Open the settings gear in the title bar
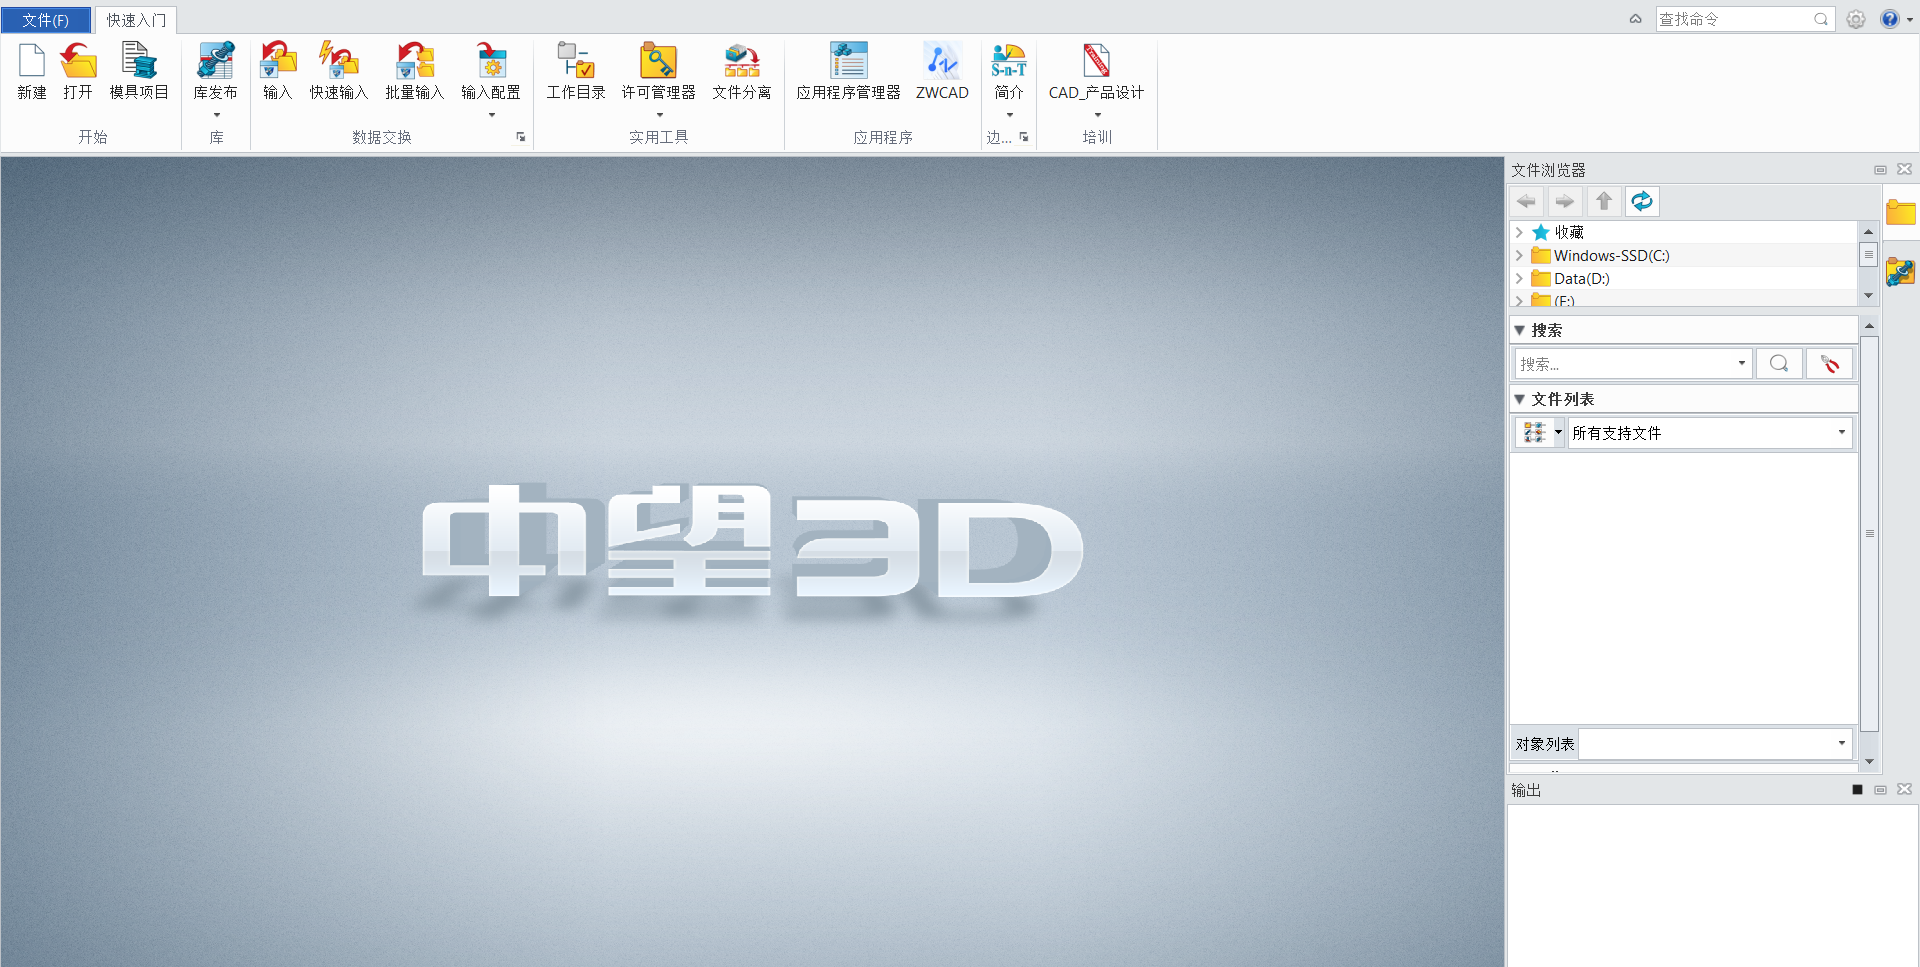The image size is (1920, 967). [x=1856, y=19]
